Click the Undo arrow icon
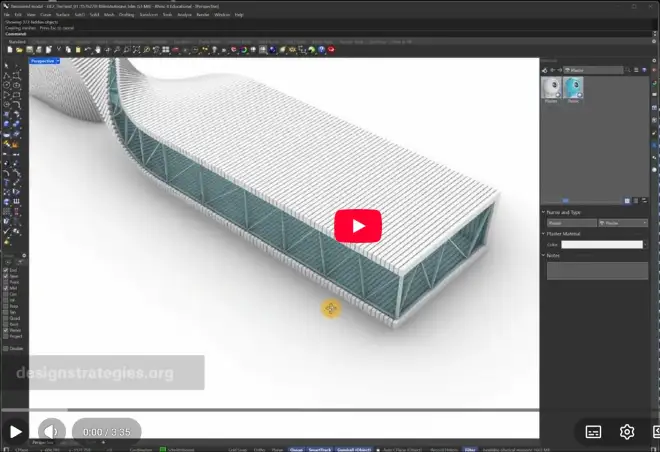The width and height of the screenshot is (660, 452). coord(88,50)
